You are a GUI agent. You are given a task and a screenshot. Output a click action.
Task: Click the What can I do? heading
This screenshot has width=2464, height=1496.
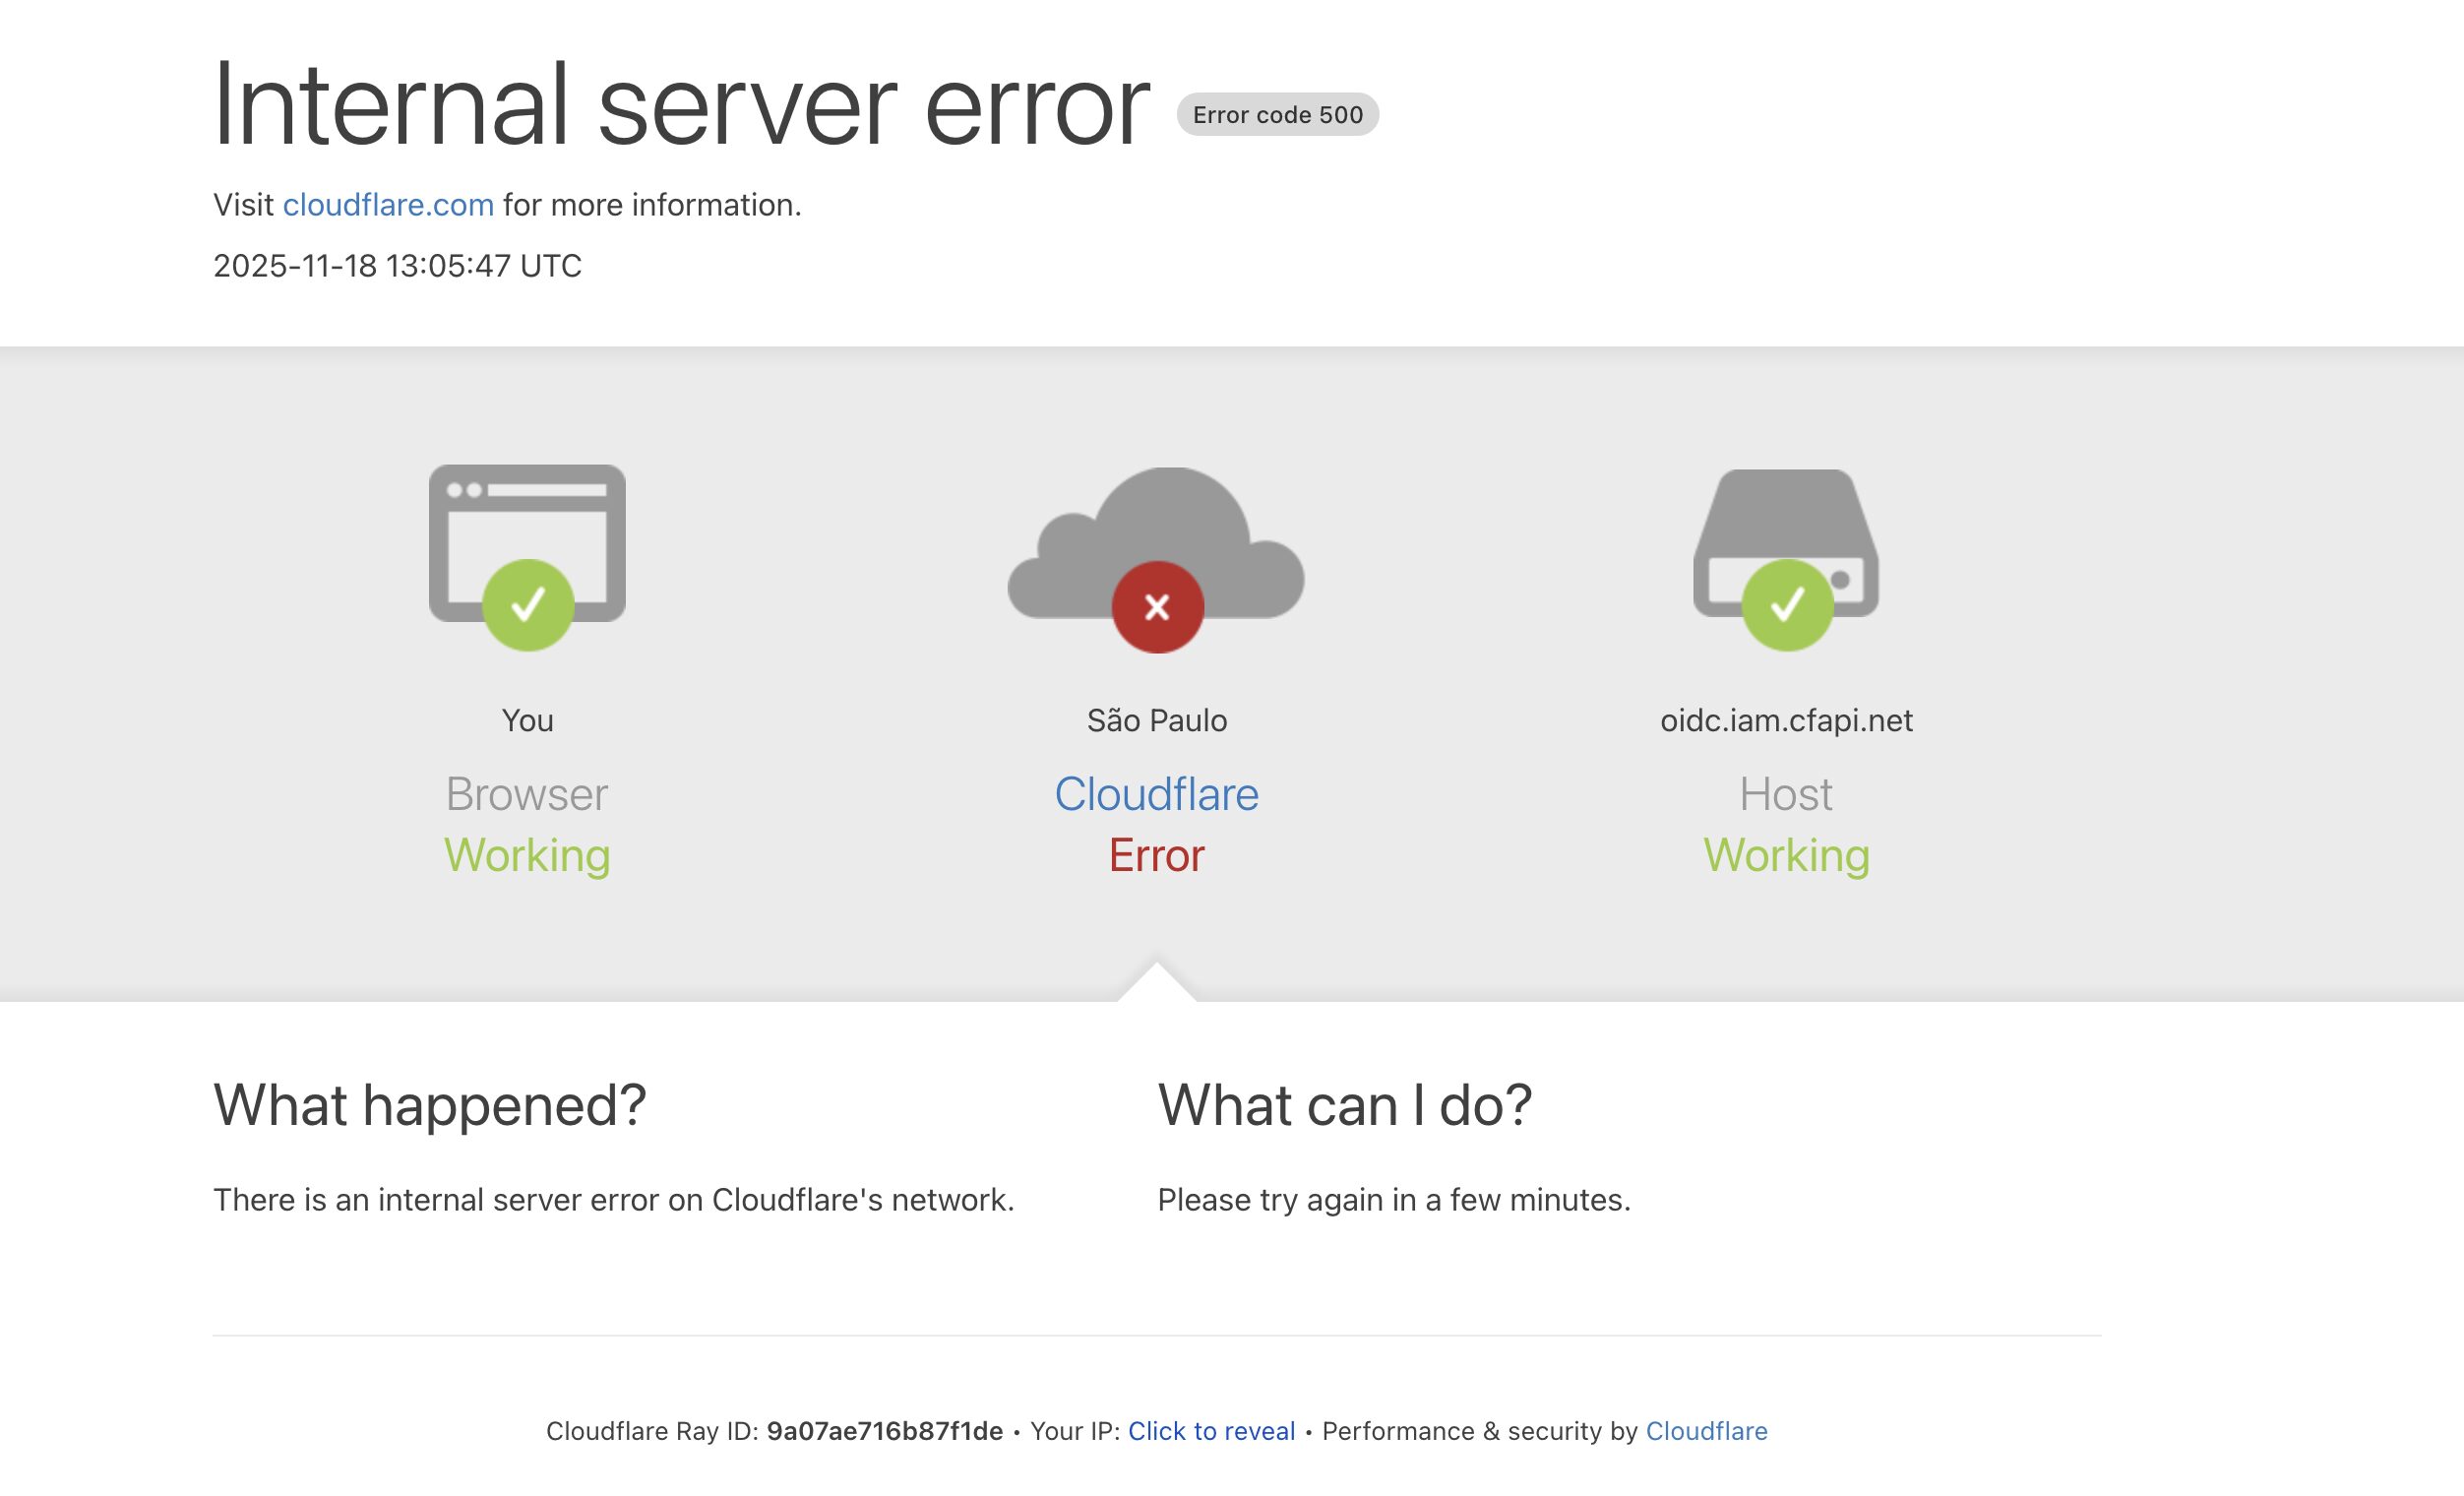1344,1106
